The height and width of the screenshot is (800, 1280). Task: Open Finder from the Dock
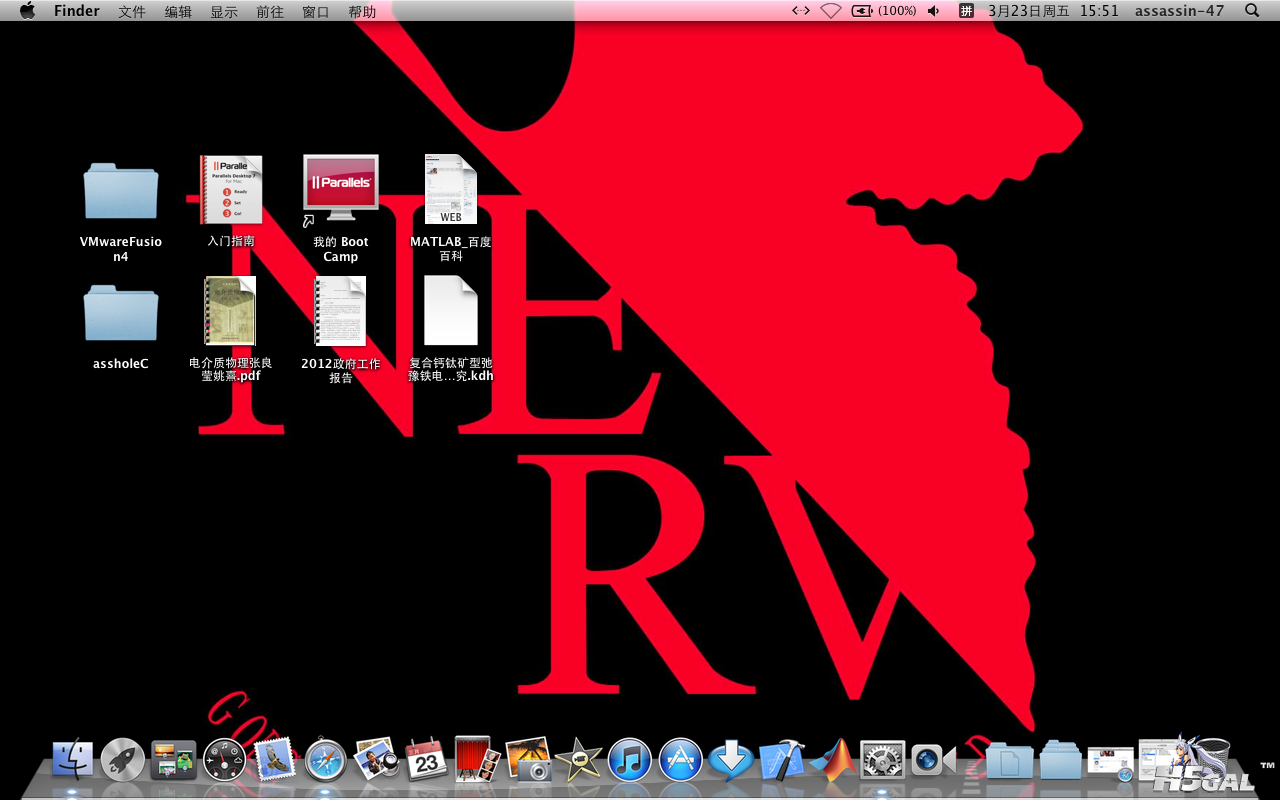pyautogui.click(x=72, y=760)
